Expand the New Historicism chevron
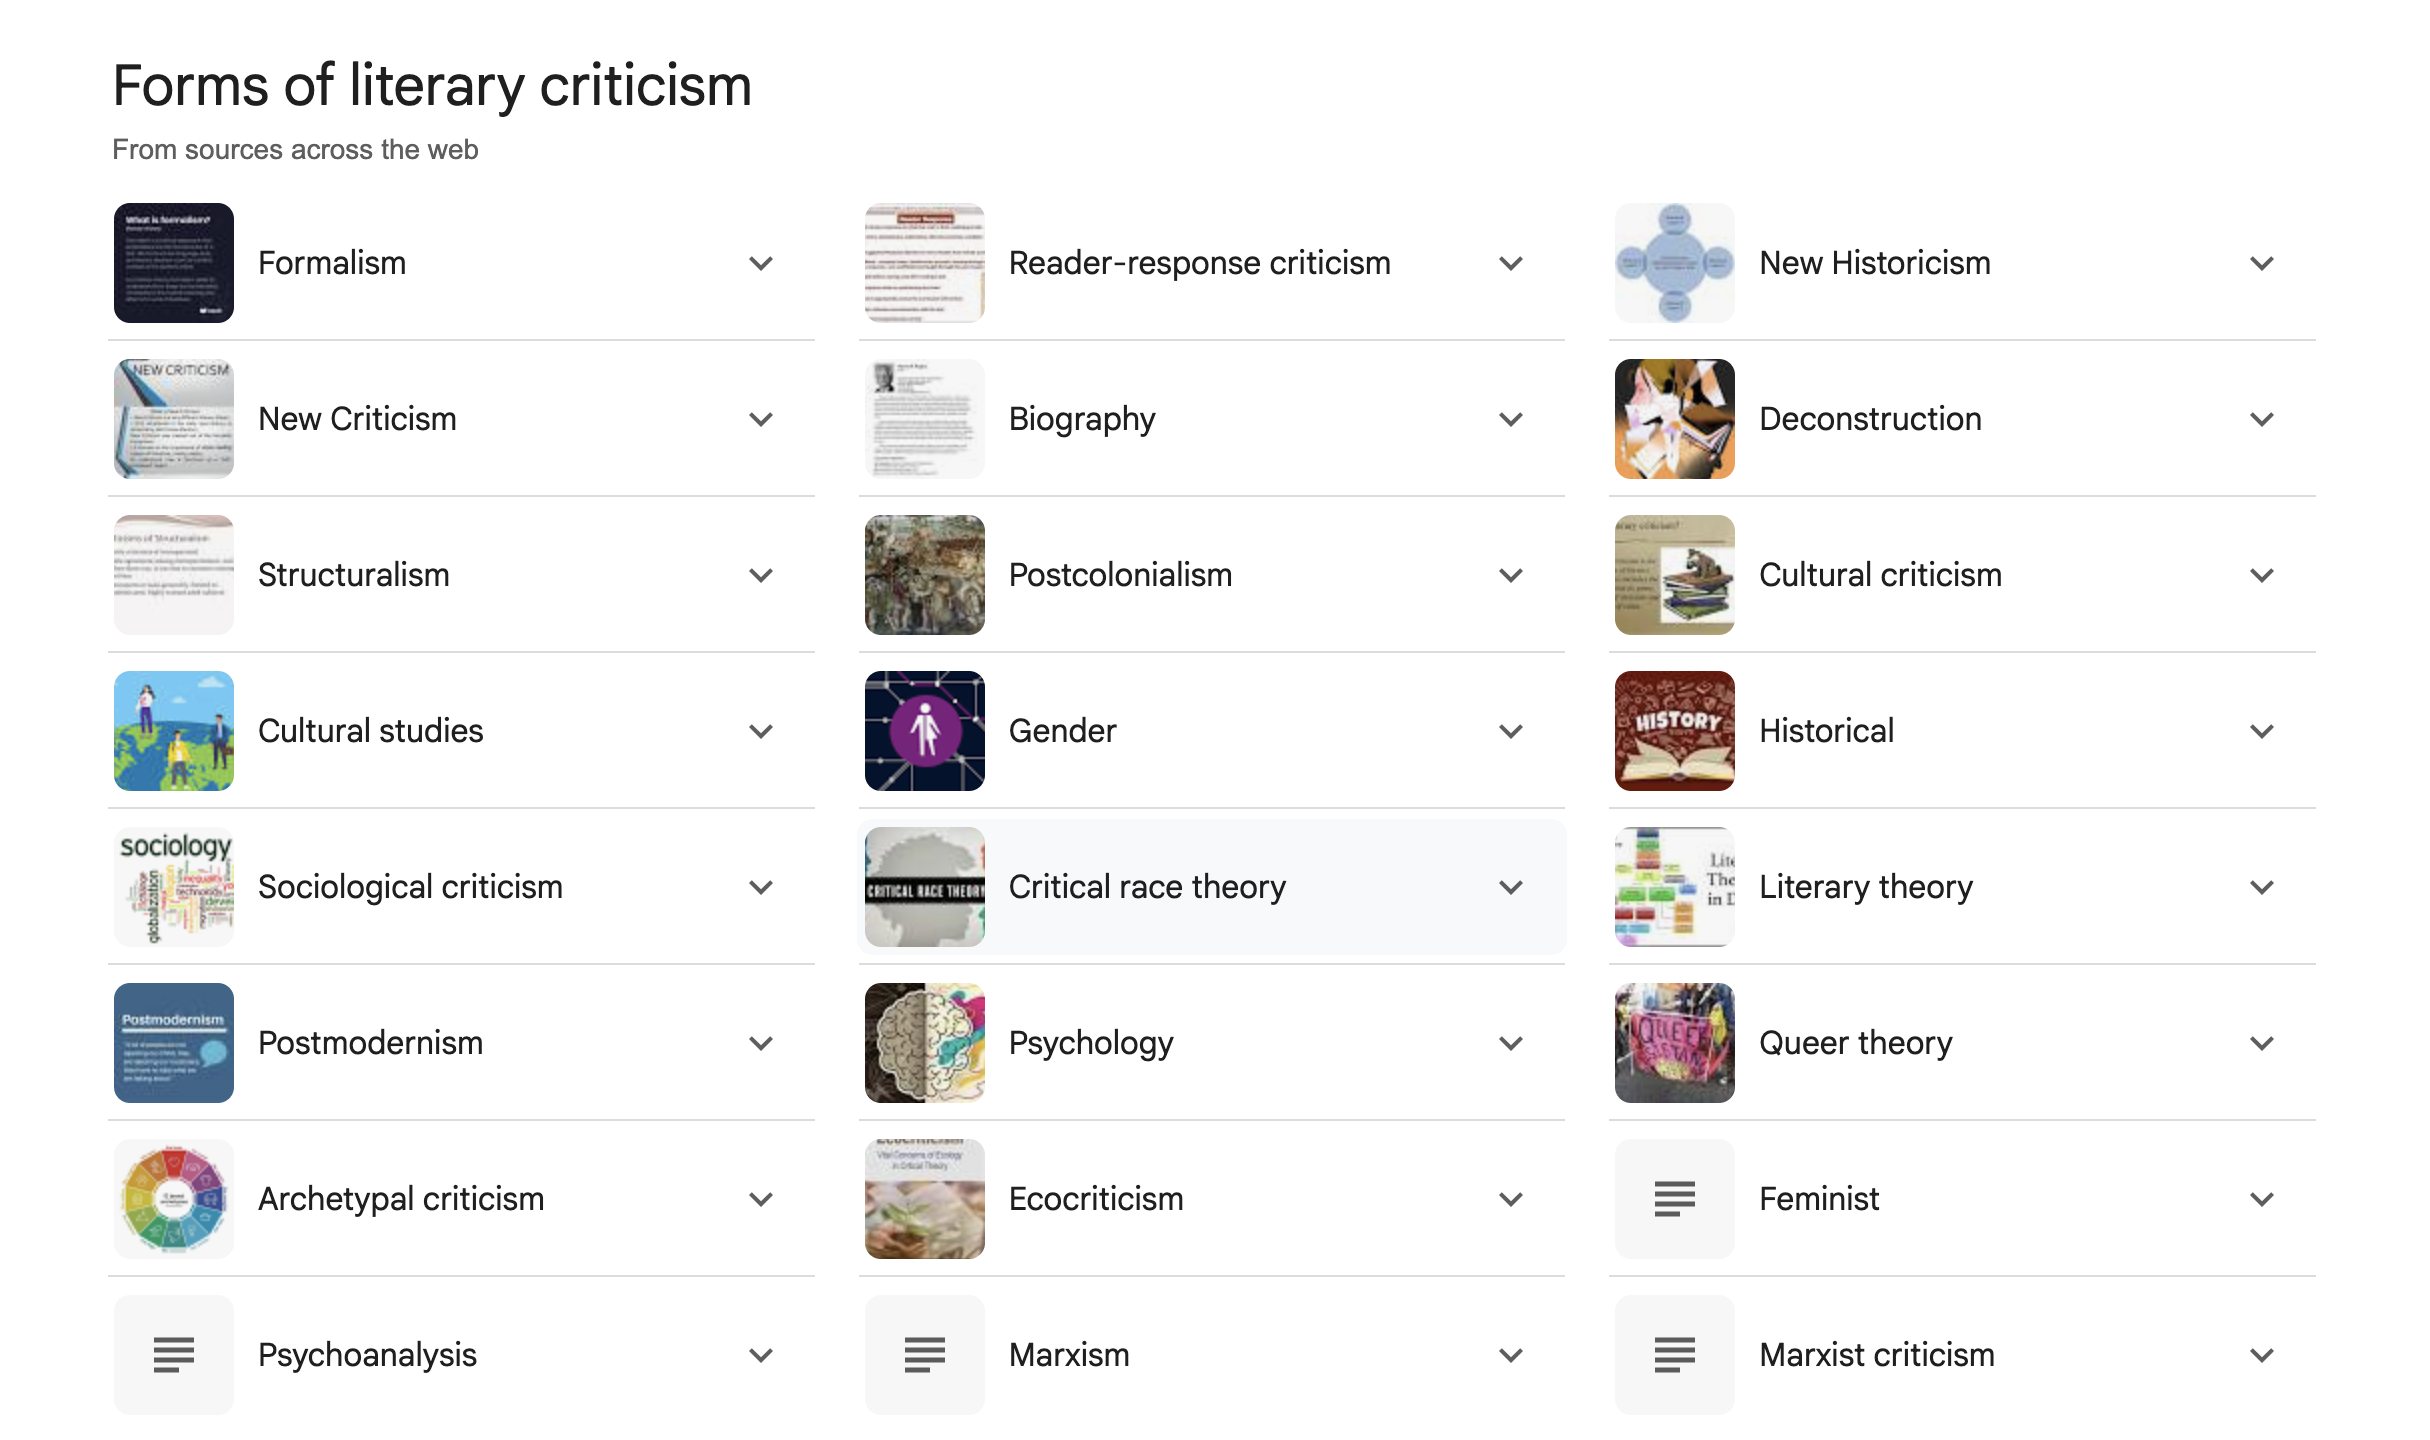This screenshot has height=1440, width=2430. pyautogui.click(x=2261, y=263)
